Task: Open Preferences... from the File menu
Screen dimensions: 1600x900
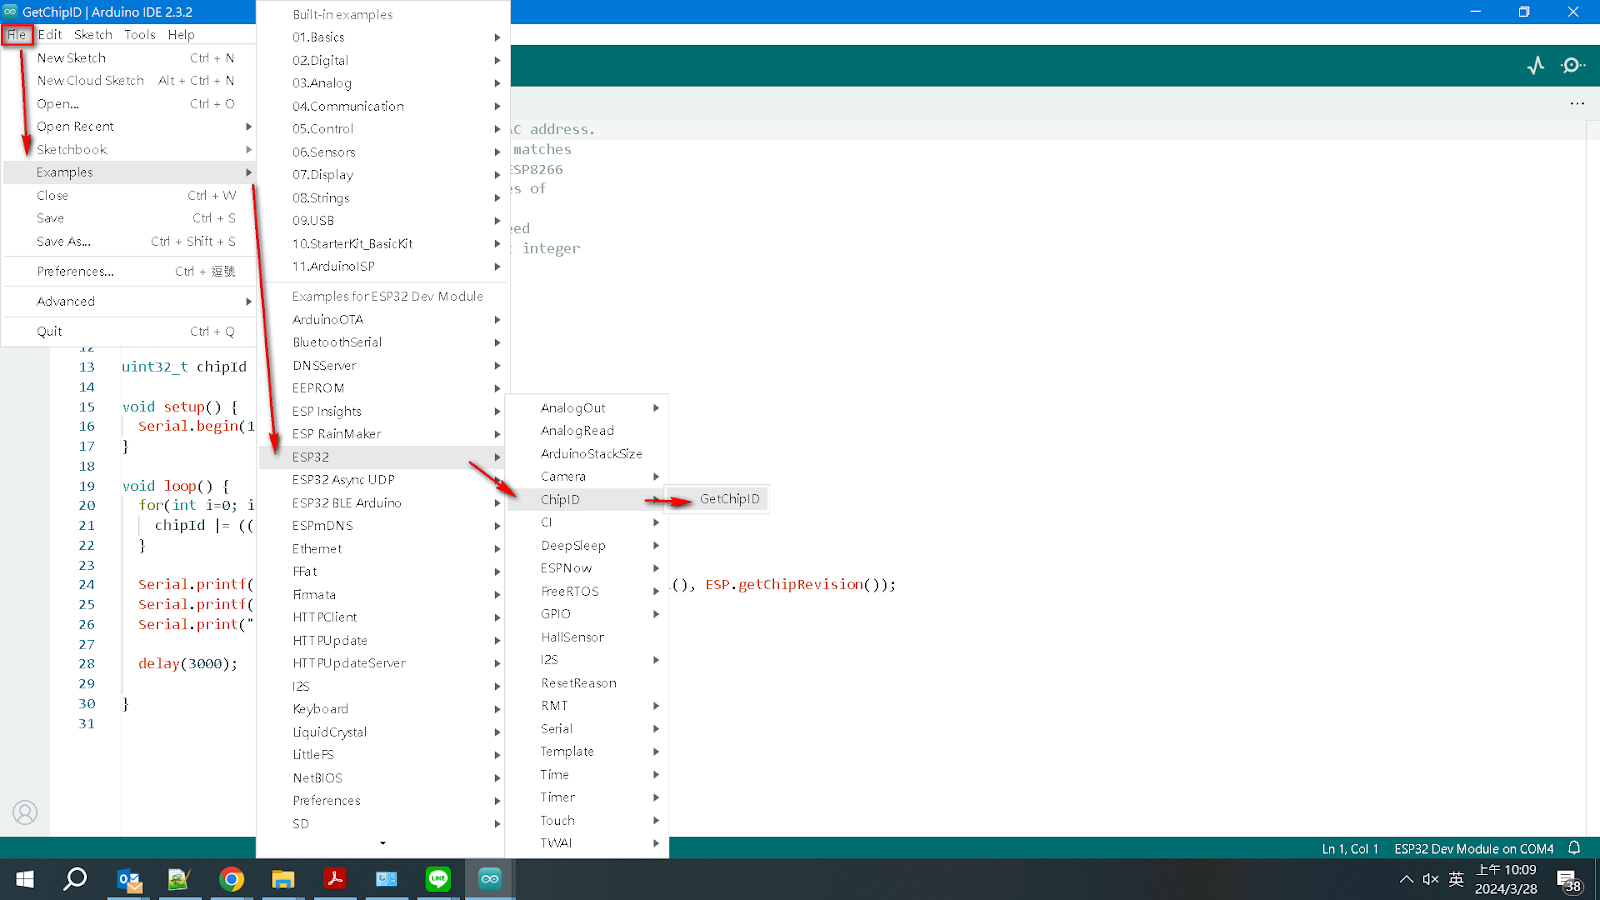Action: (x=129, y=272)
